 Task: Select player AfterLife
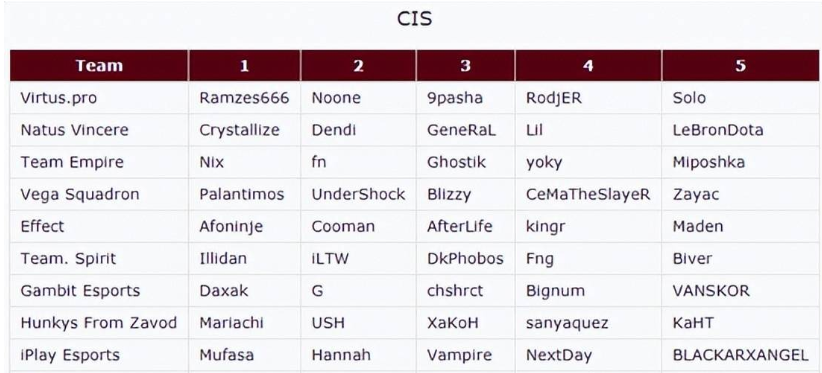[460, 226]
